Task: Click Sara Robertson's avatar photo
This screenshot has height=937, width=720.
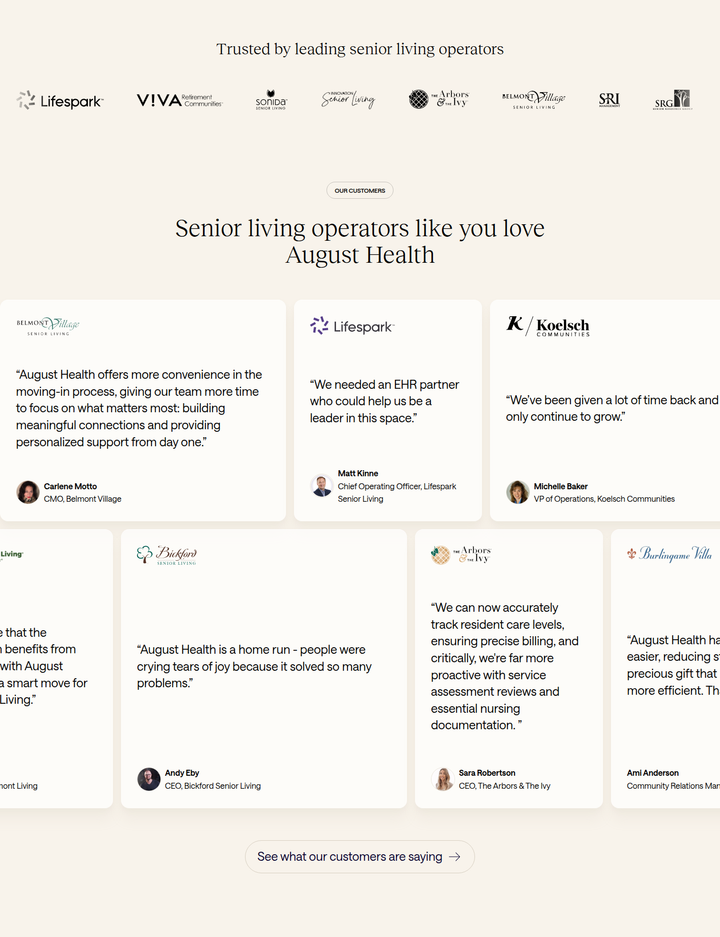Action: pyautogui.click(x=443, y=779)
